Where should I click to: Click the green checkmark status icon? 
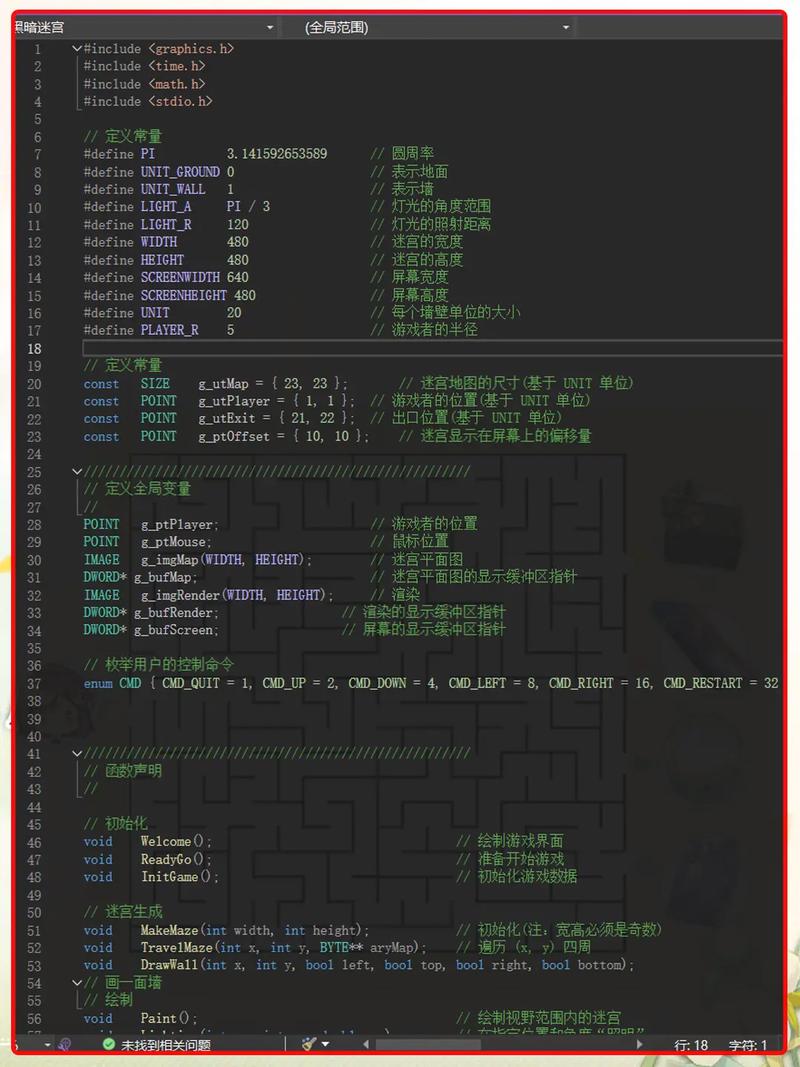108,1044
